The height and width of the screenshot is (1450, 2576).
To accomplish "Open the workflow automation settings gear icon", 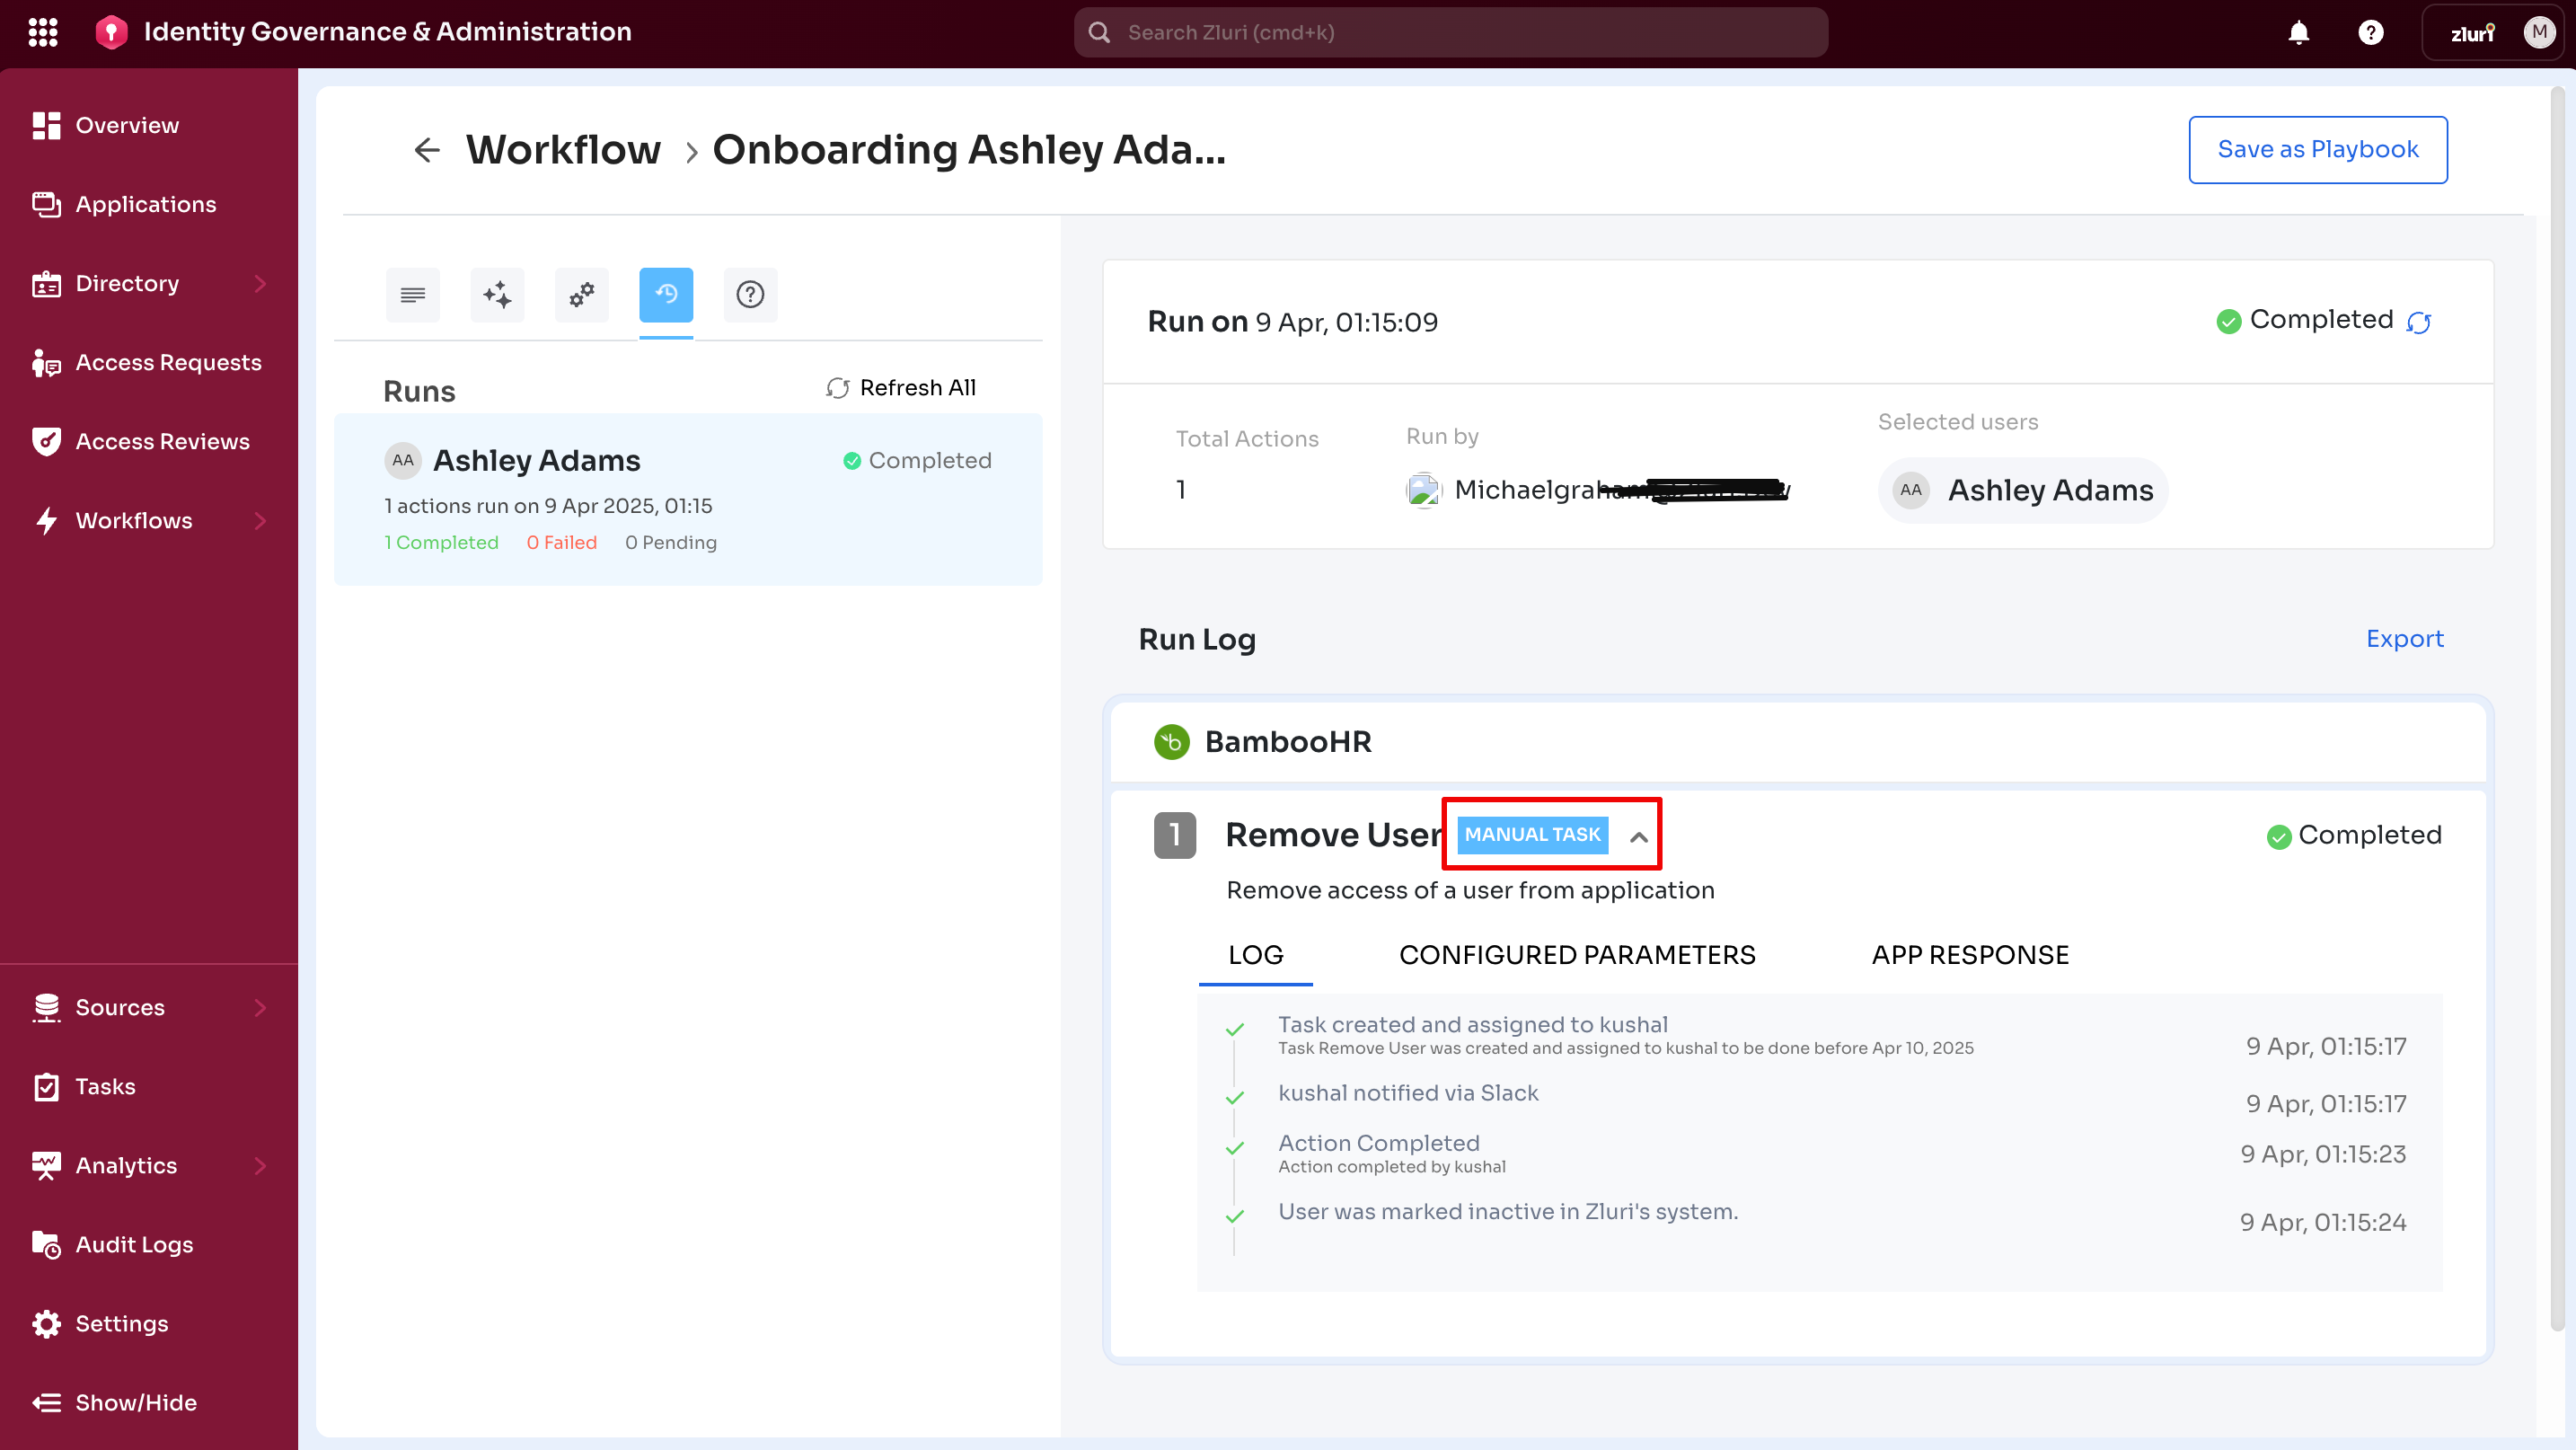I will pyautogui.click(x=581, y=294).
